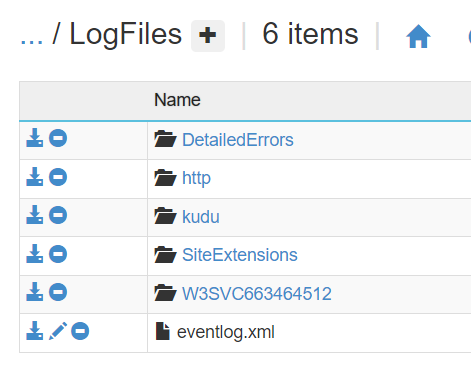The image size is (471, 365).
Task: Open the W3SVC663464512 folder link
Action: click(257, 294)
